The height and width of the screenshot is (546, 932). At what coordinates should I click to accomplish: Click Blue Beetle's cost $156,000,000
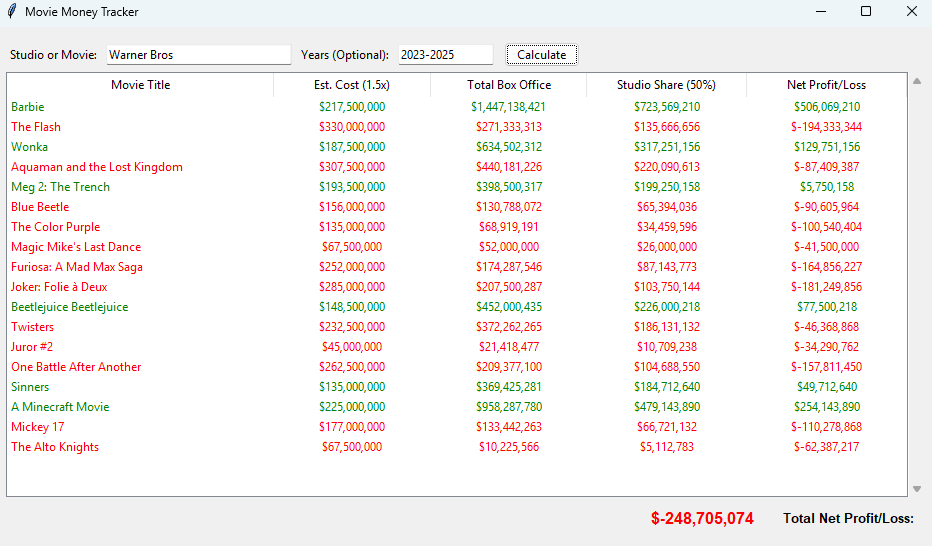tap(352, 207)
